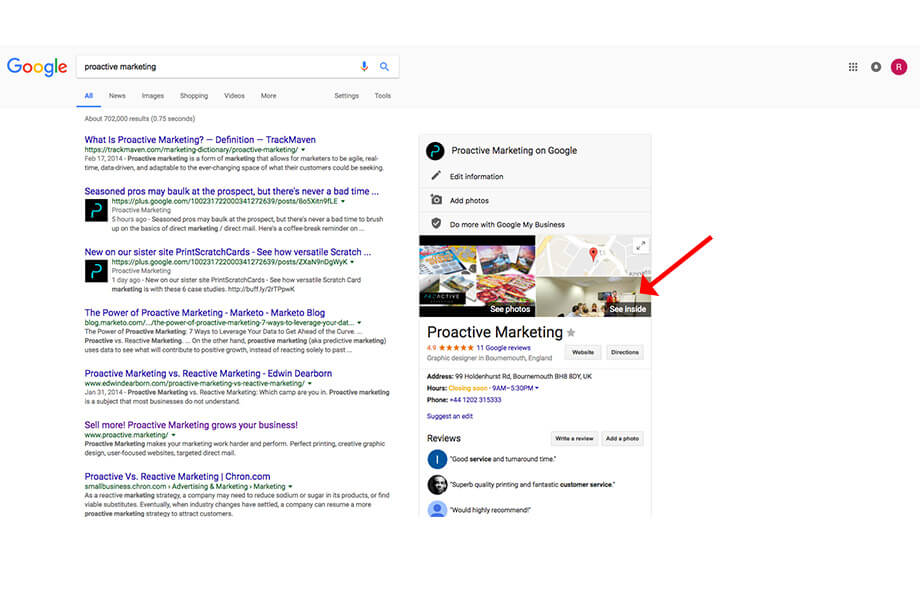Open the See photos thumbnail
Image resolution: width=920 pixels, height=591 pixels.
click(477, 276)
